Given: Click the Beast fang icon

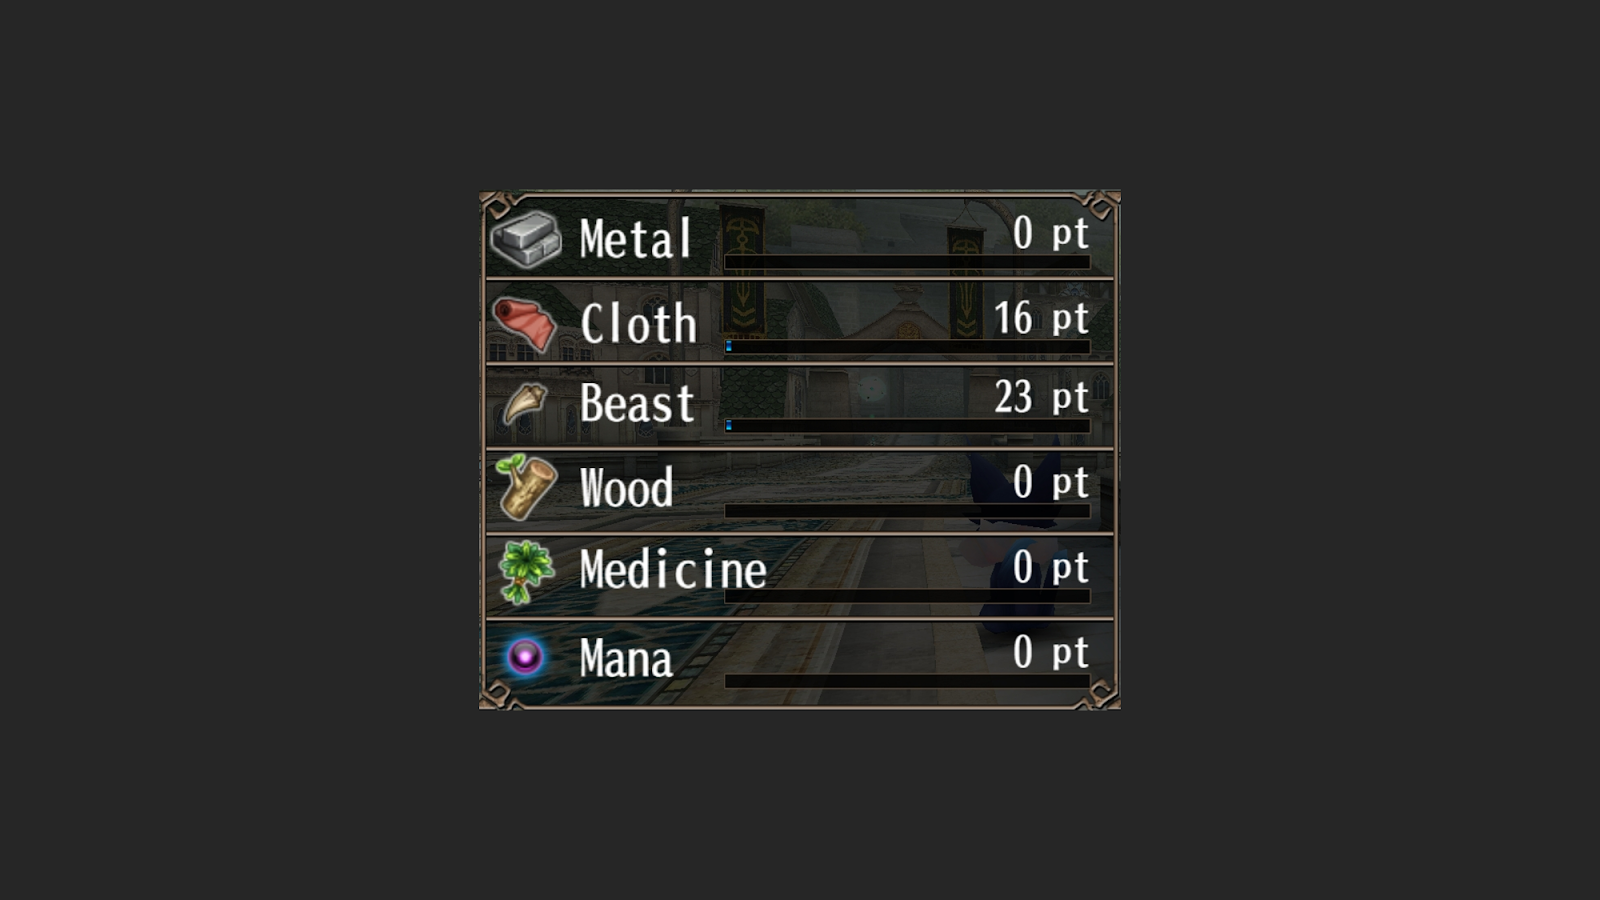Looking at the screenshot, I should coord(525,404).
